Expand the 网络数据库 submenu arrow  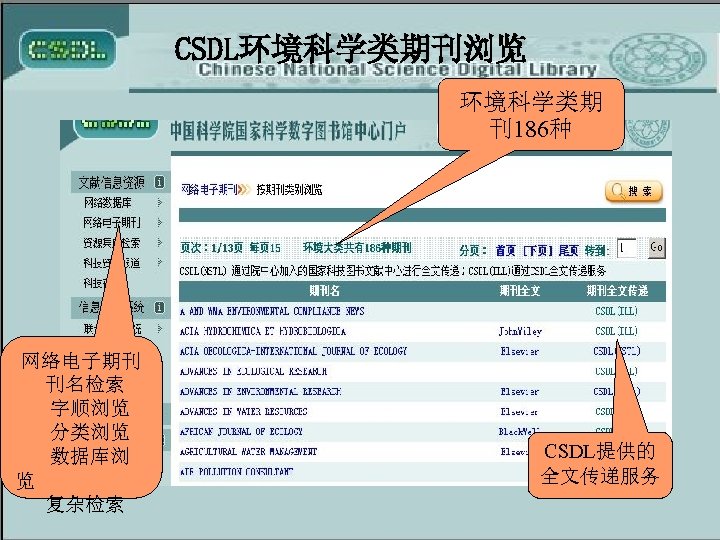(159, 202)
